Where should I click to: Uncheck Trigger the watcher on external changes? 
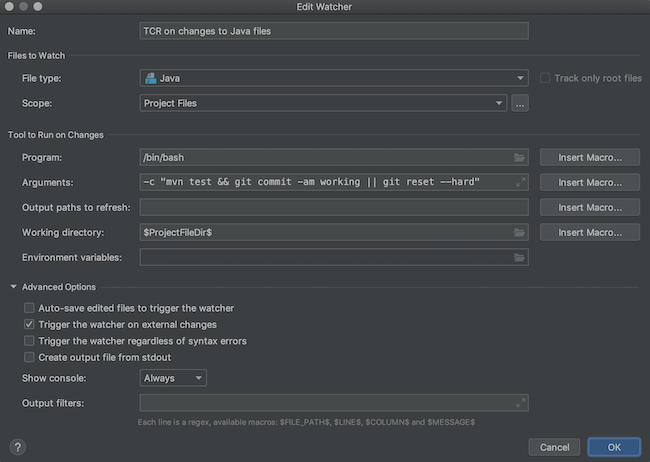(x=29, y=324)
